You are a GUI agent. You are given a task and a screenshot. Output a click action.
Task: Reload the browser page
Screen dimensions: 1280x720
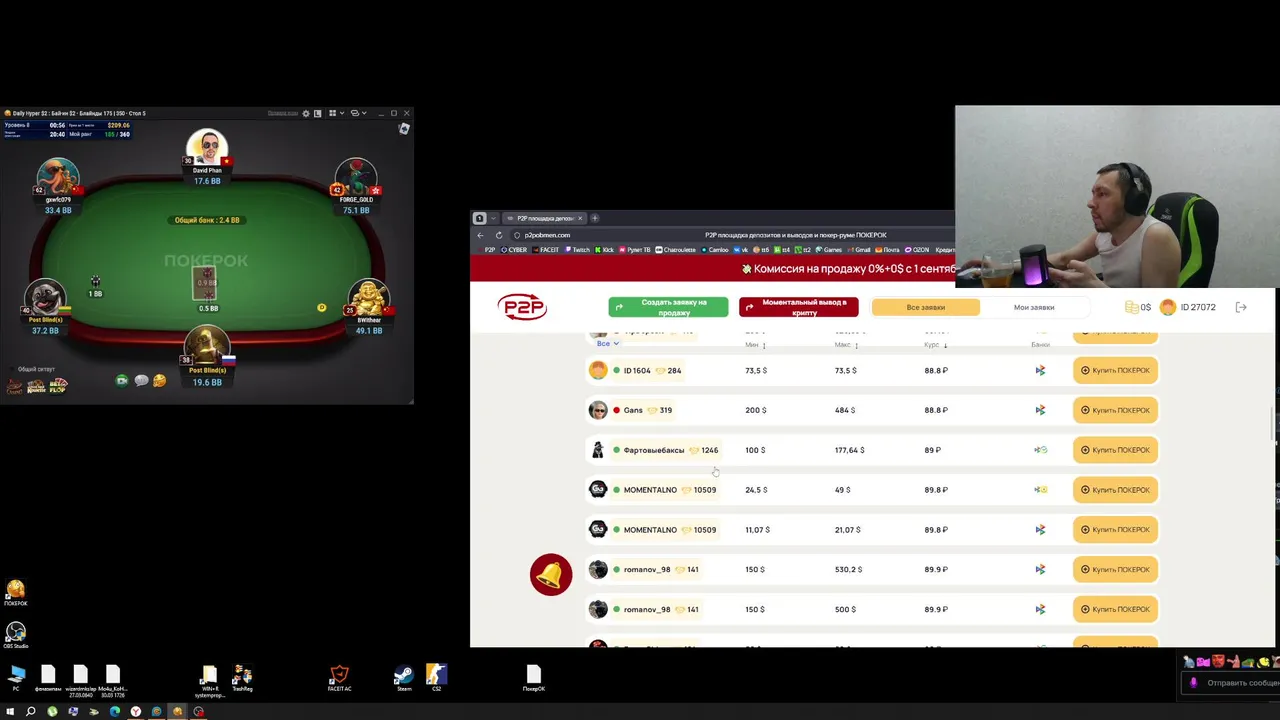pos(499,235)
